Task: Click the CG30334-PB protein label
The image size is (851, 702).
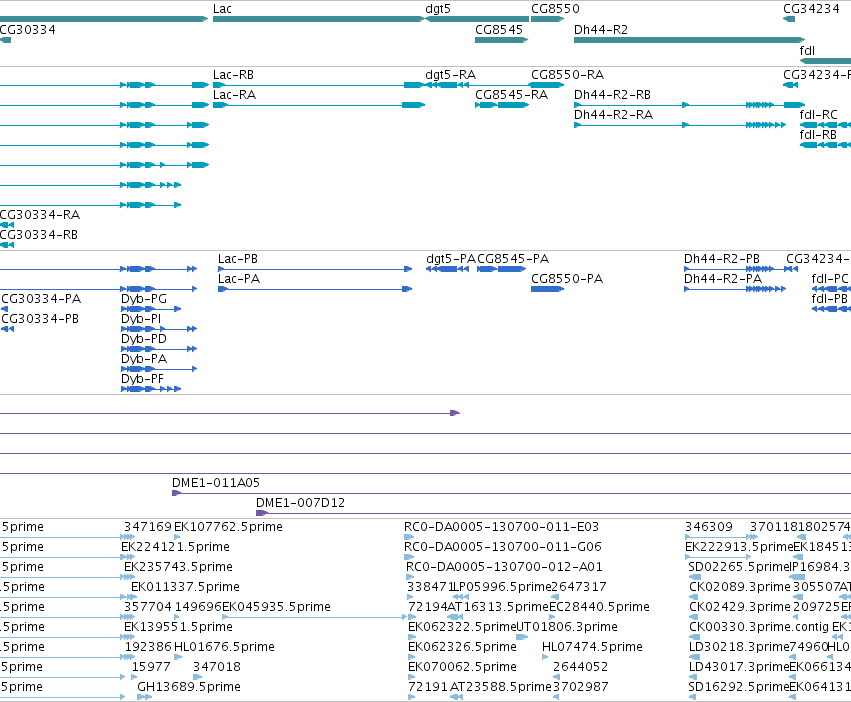Action: 40,319
